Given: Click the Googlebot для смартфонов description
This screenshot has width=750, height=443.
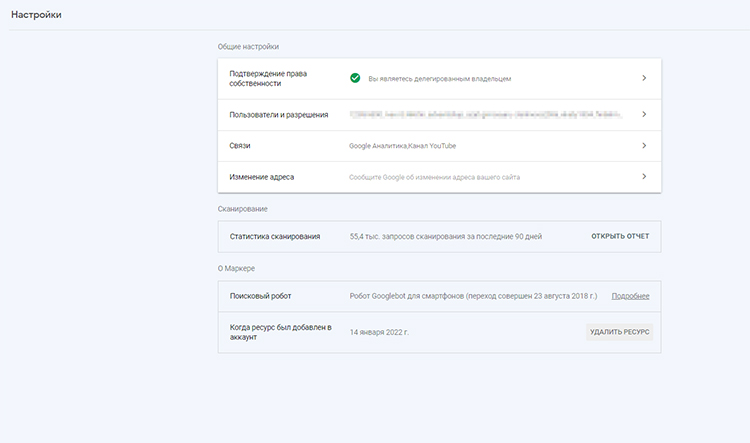Looking at the screenshot, I should coord(472,296).
